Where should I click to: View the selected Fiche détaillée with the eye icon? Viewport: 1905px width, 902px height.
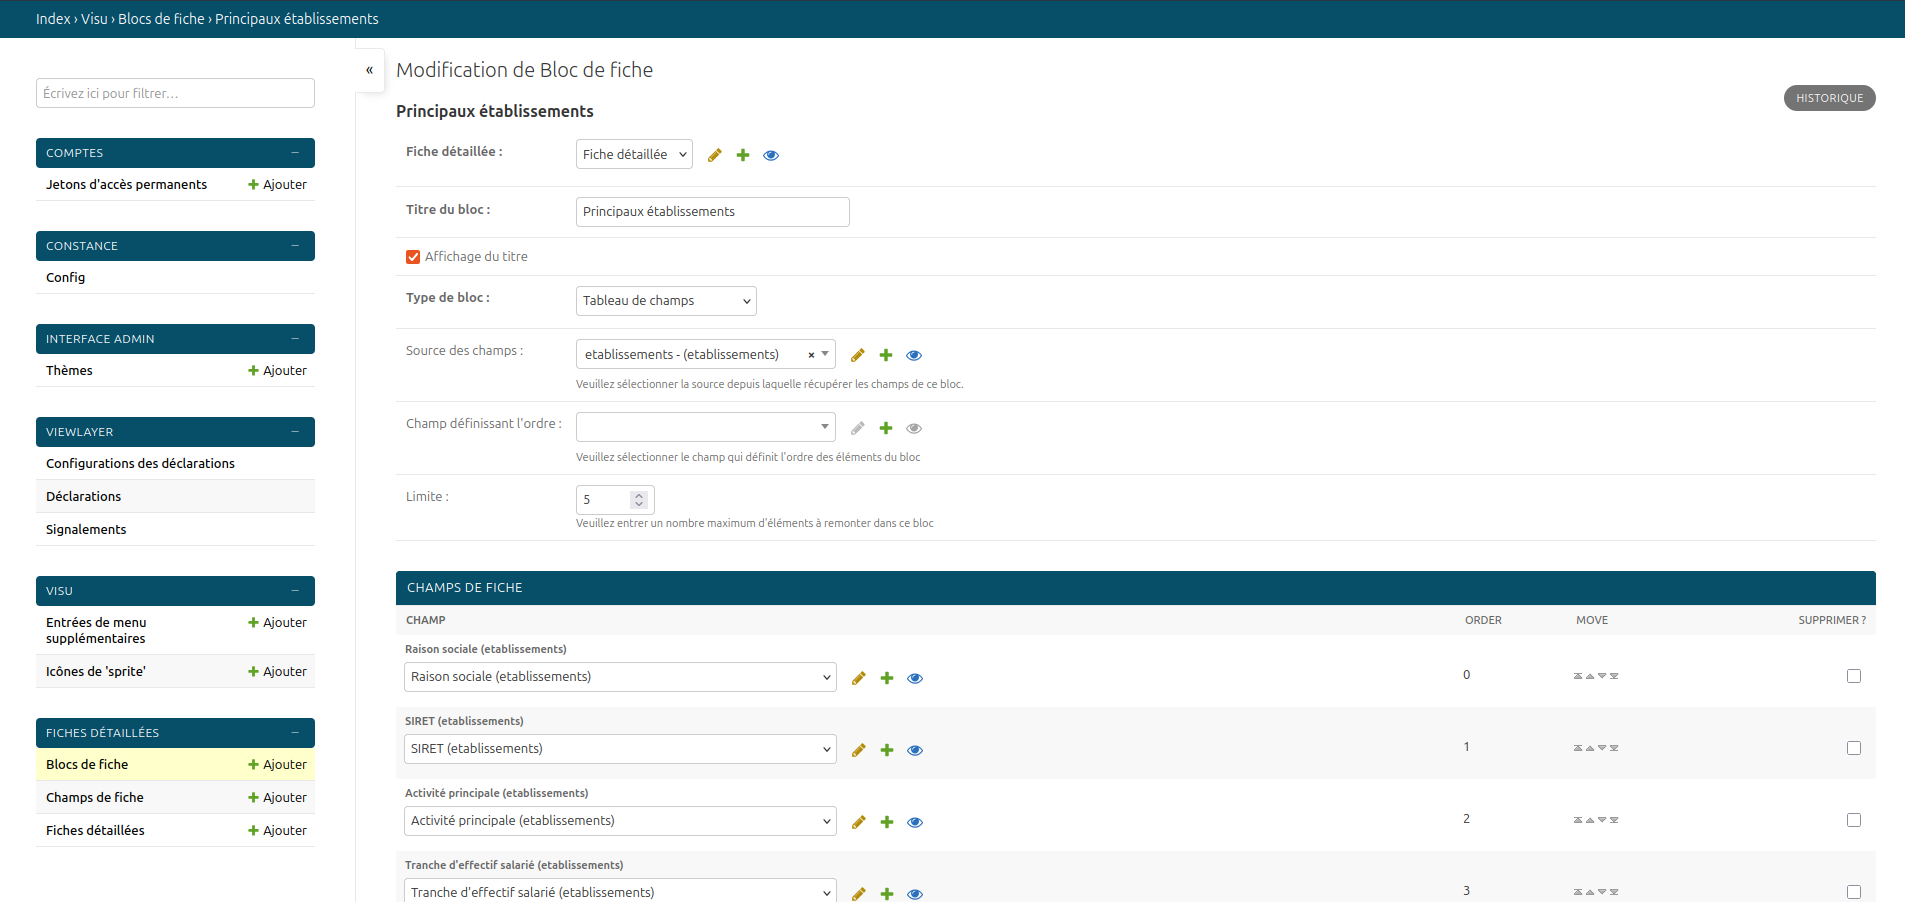pyautogui.click(x=771, y=155)
